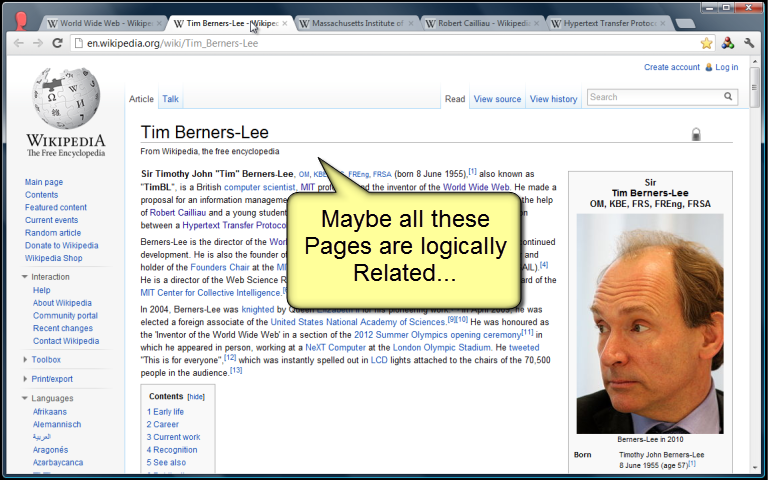Click the Berners-Lee portrait photo

click(650, 324)
